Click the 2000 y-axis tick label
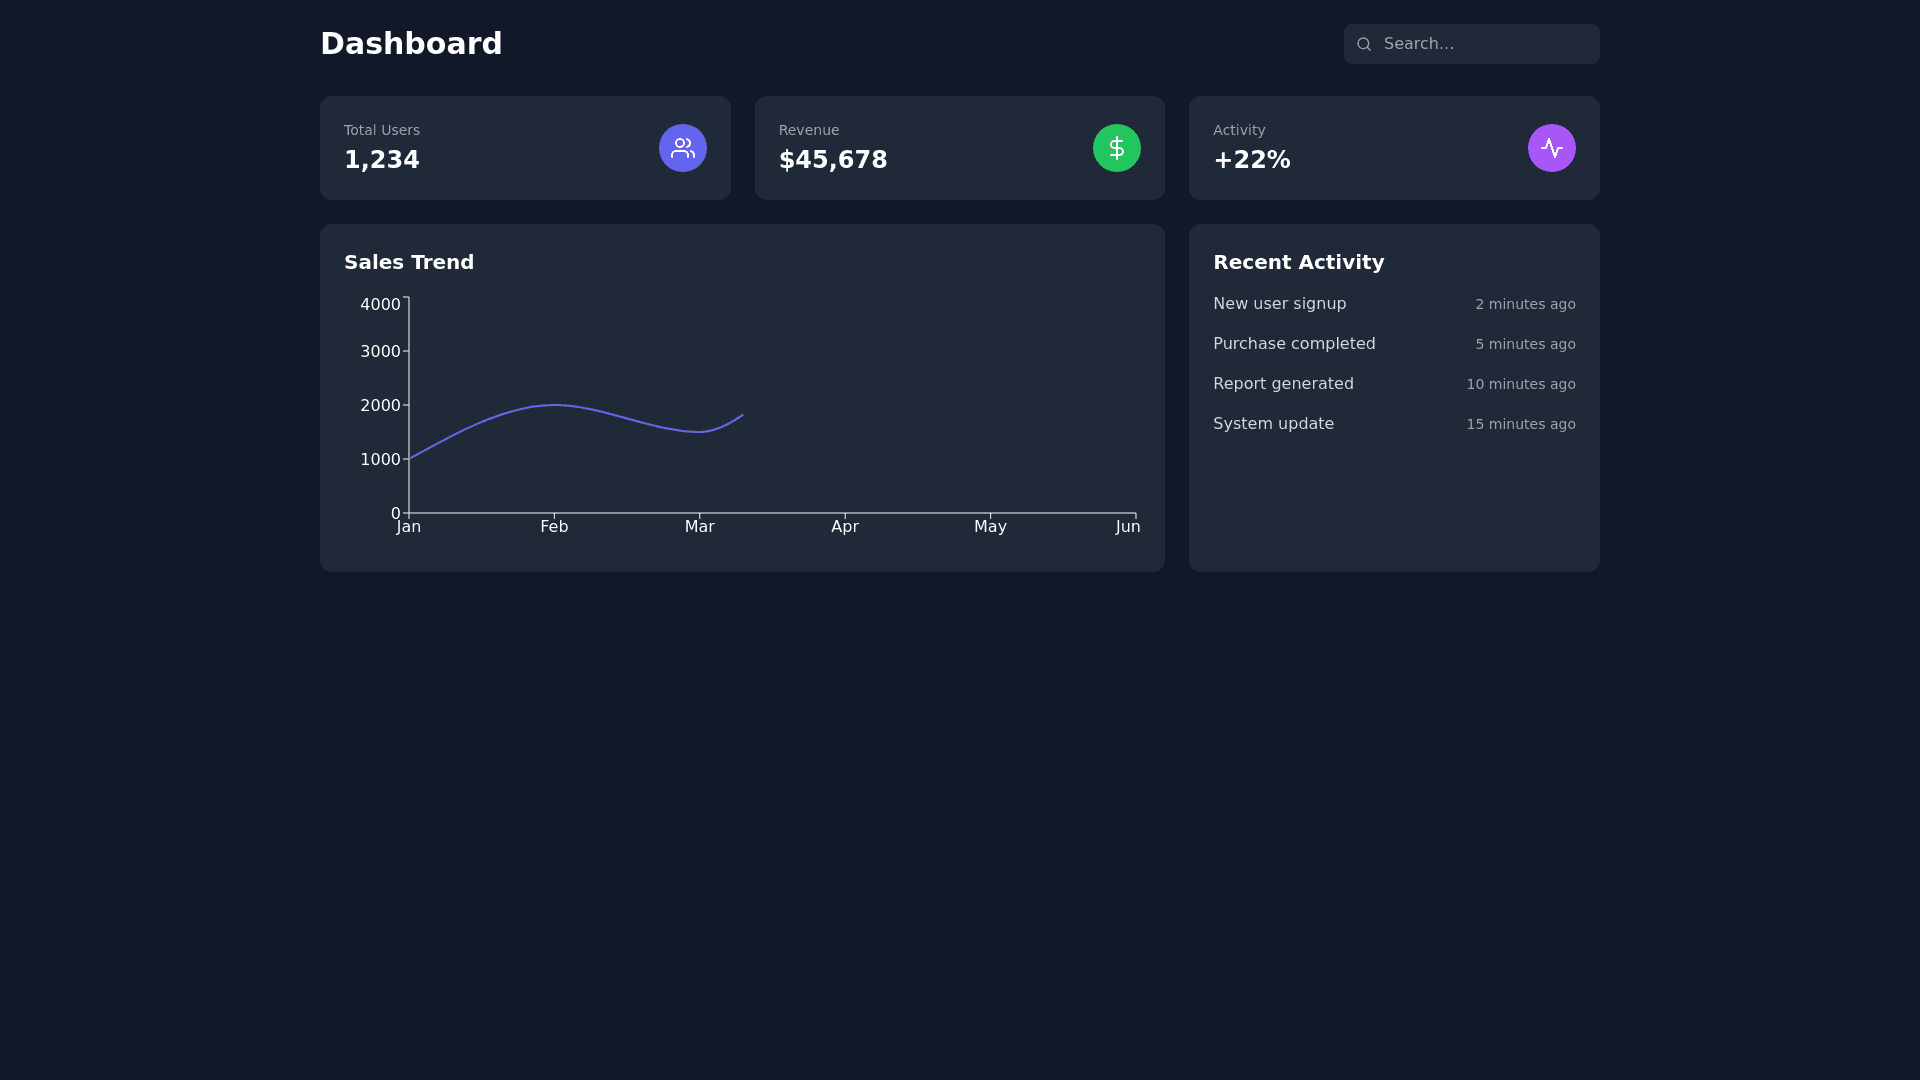1920x1080 pixels. (380, 405)
